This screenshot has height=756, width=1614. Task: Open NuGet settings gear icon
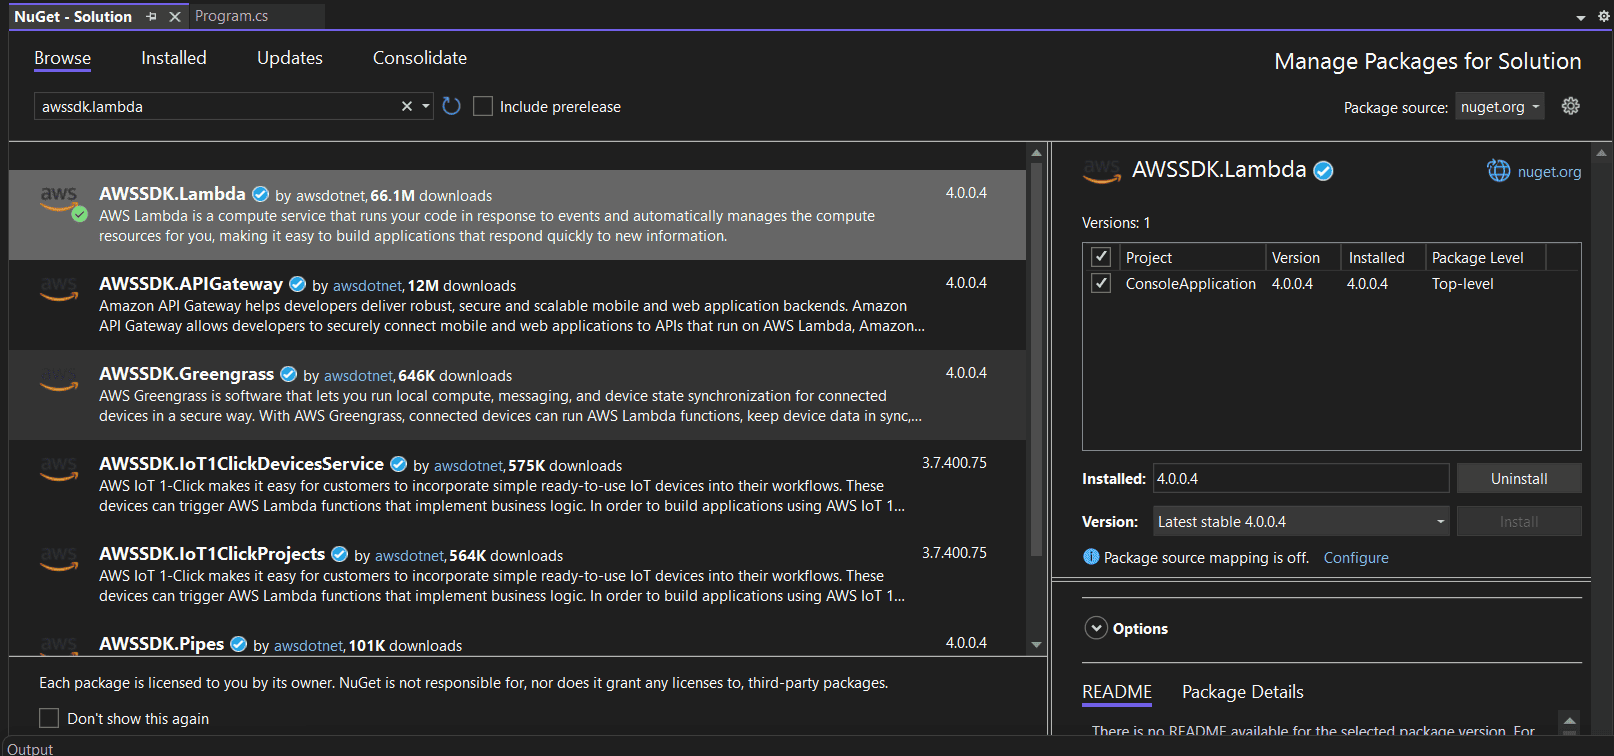(1571, 106)
